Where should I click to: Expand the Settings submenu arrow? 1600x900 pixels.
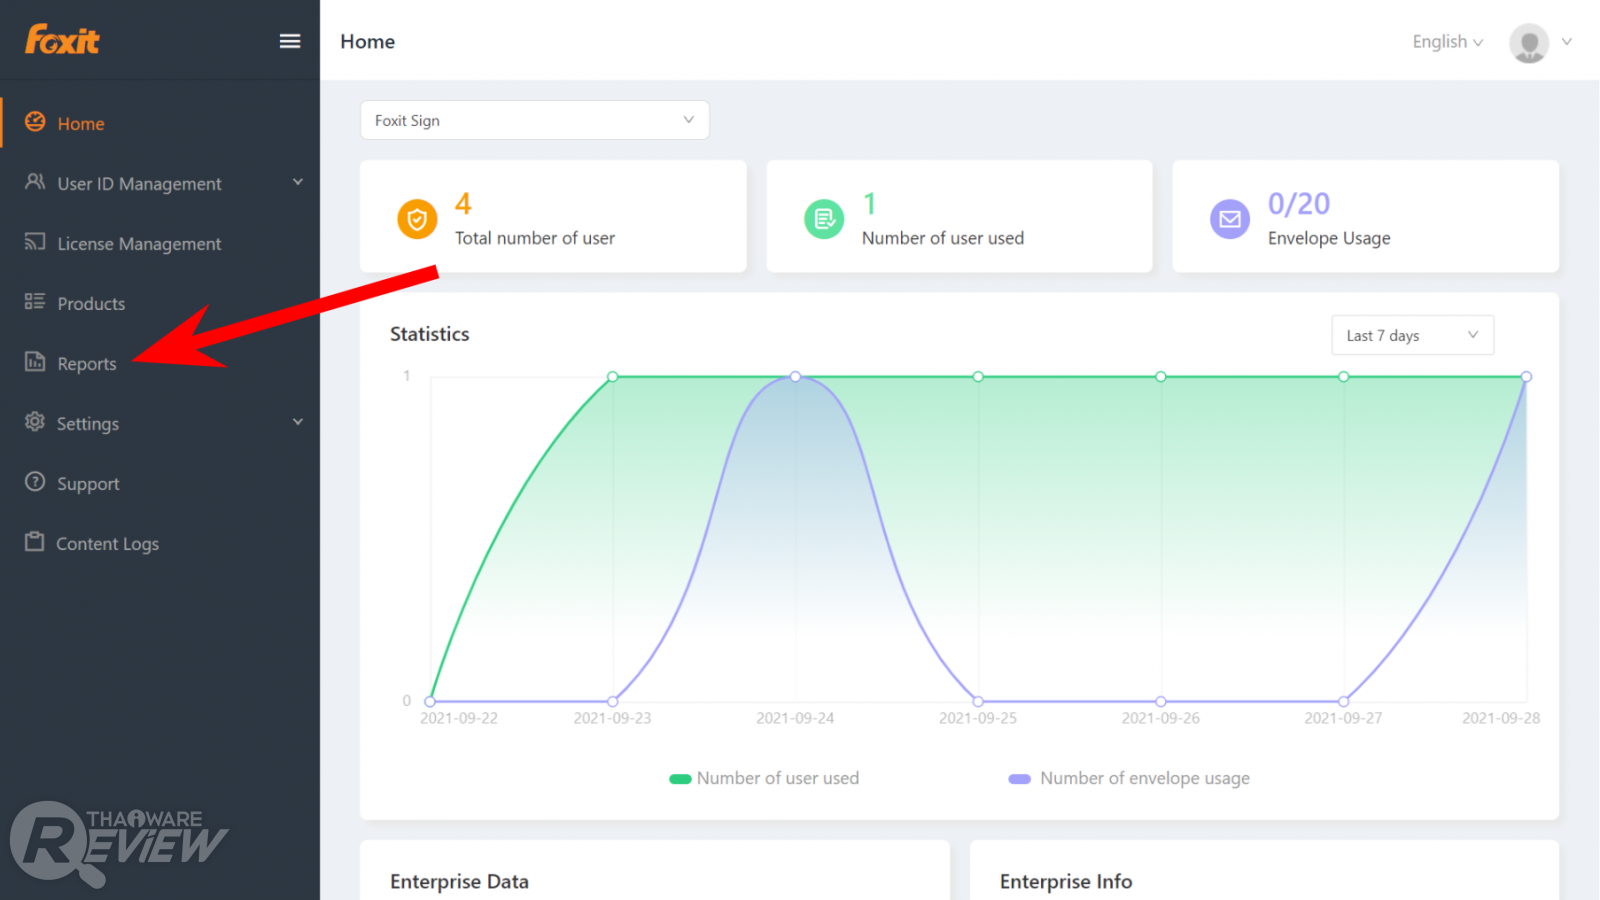click(x=298, y=422)
